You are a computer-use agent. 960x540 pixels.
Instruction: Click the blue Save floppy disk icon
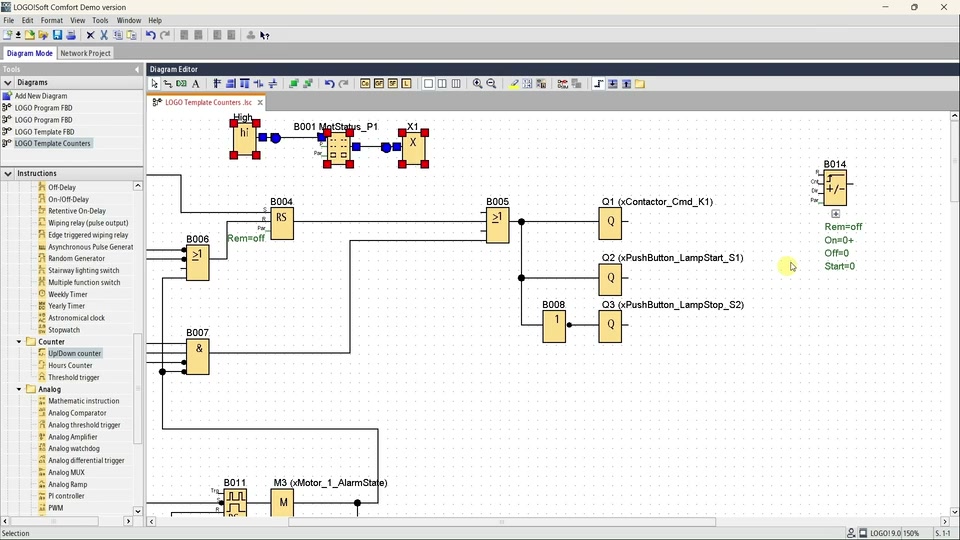click(x=57, y=36)
